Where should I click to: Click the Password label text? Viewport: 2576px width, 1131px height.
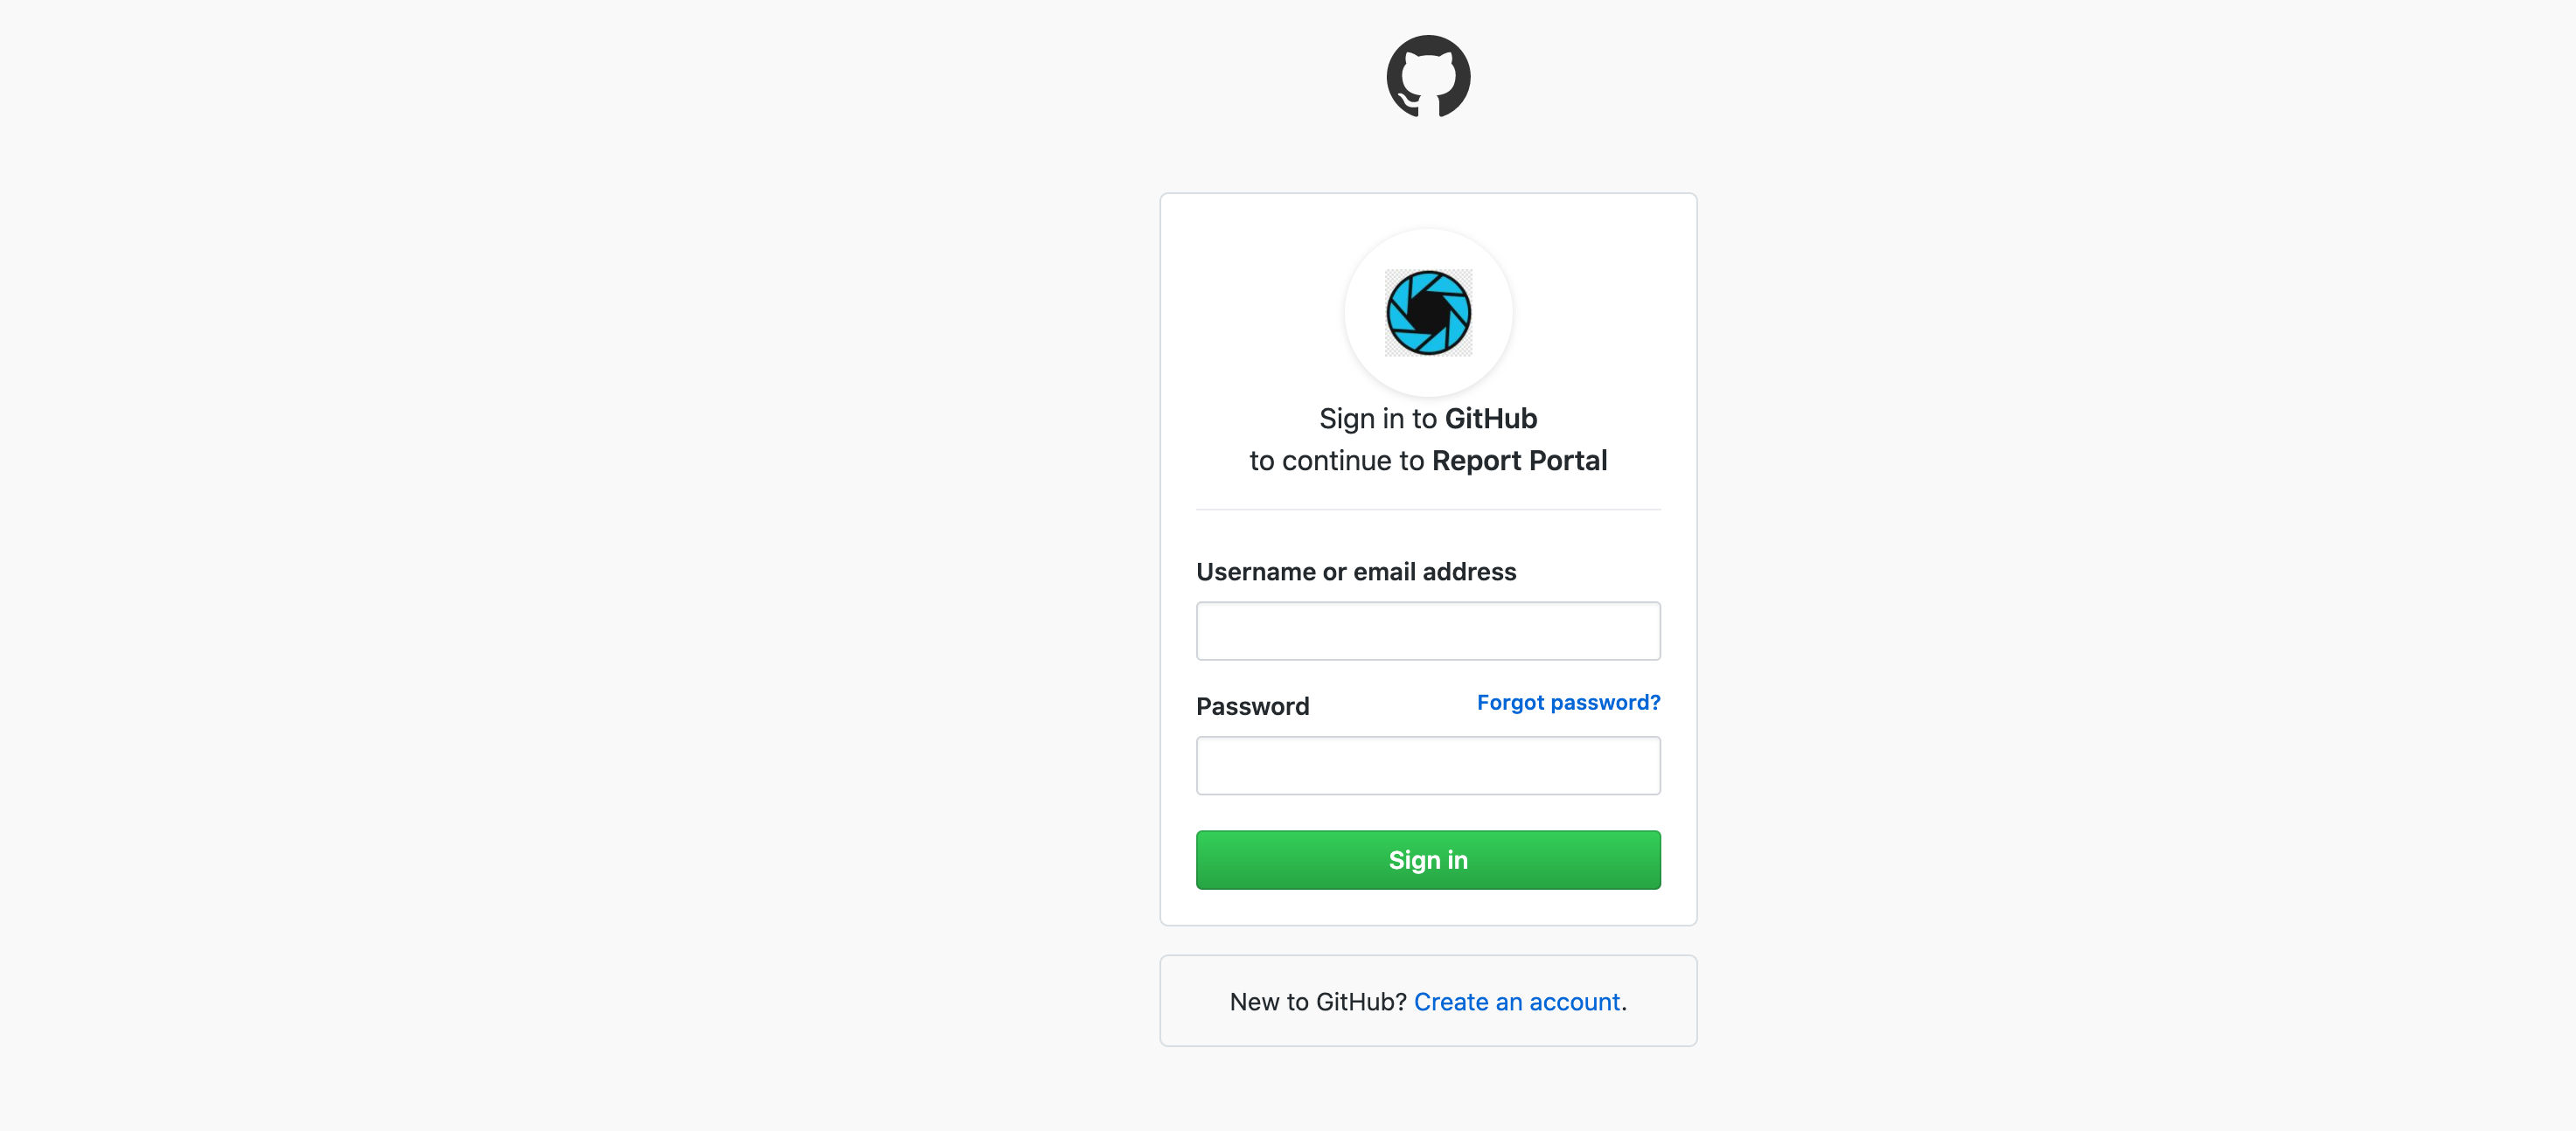[1253, 706]
